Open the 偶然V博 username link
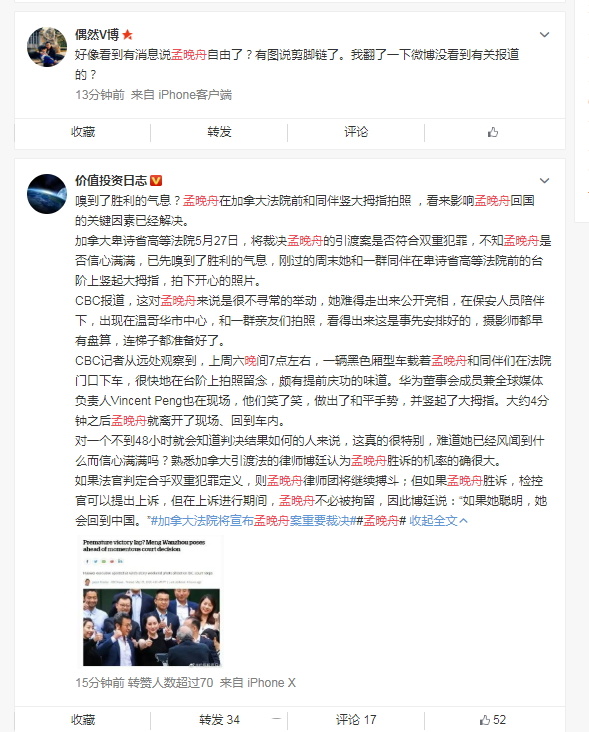The width and height of the screenshot is (589, 732). coord(97,35)
